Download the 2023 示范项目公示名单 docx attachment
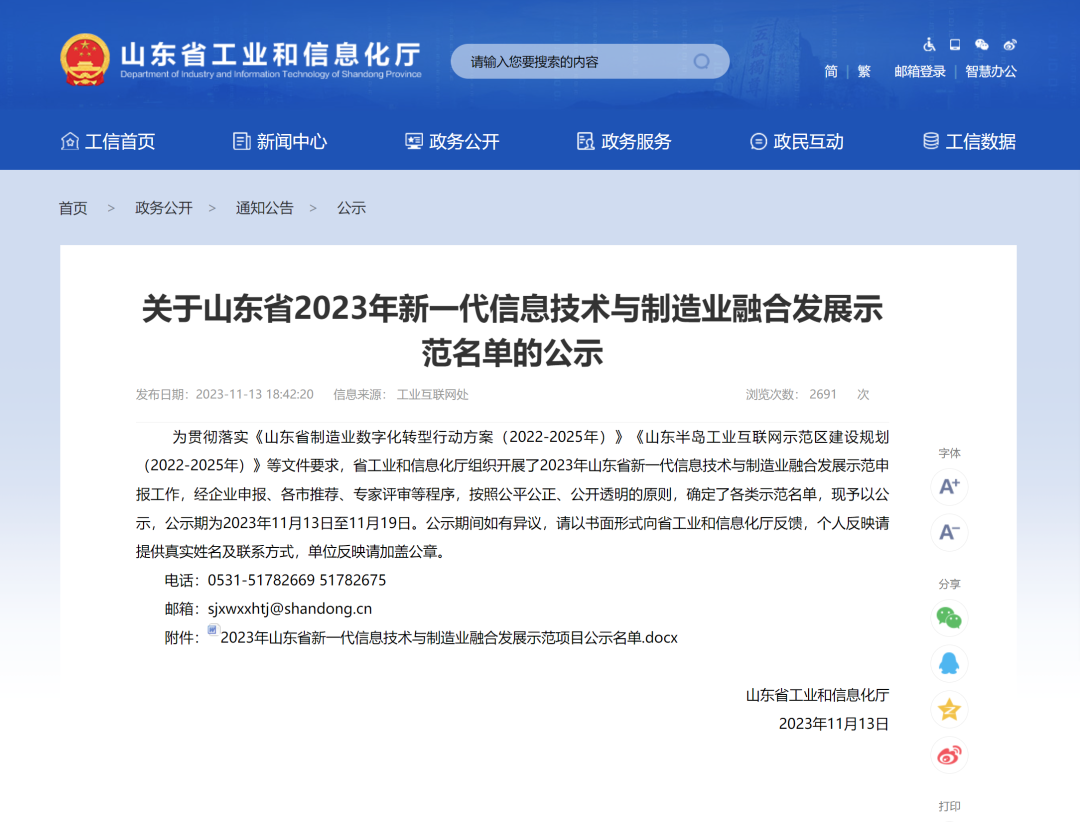 (x=447, y=637)
